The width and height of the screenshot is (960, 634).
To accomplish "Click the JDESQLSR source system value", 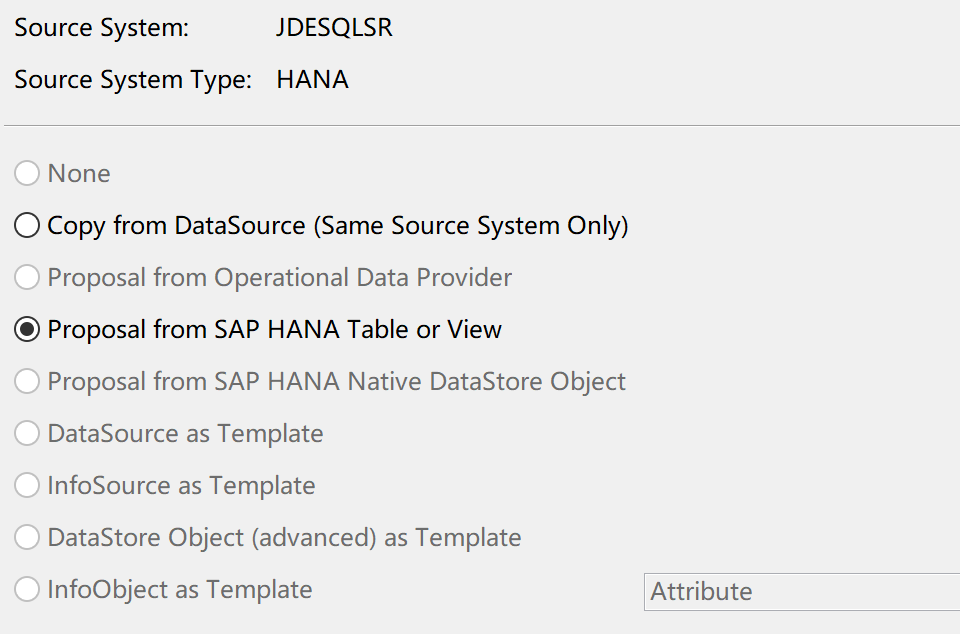I will pos(334,28).
